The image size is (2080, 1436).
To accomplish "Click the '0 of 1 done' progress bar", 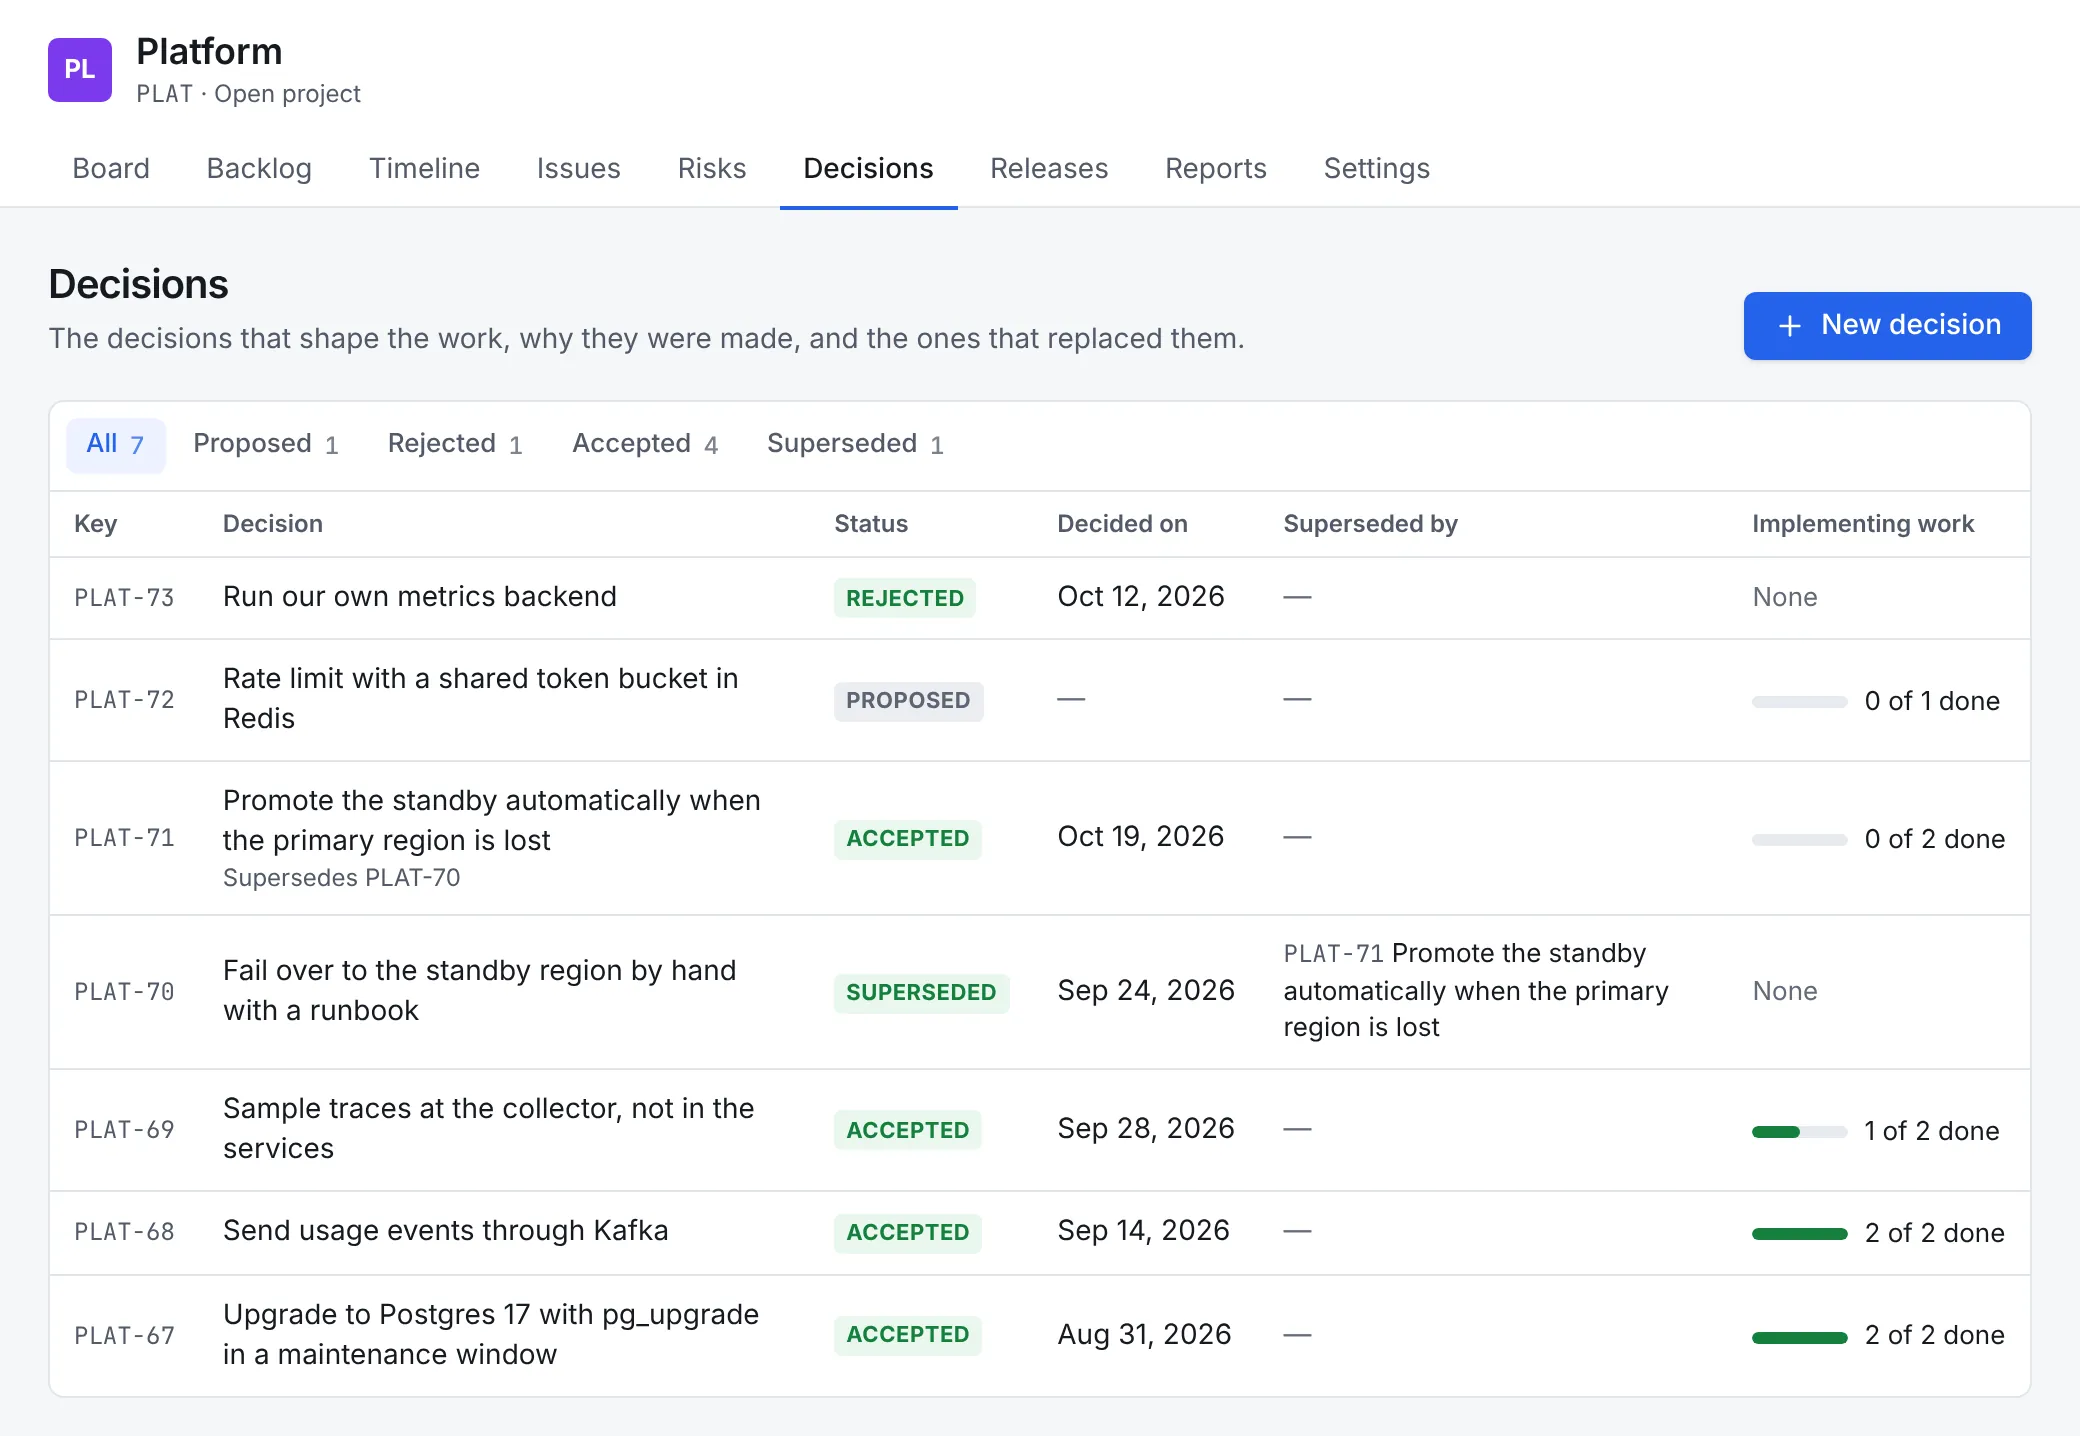I will coord(1799,702).
